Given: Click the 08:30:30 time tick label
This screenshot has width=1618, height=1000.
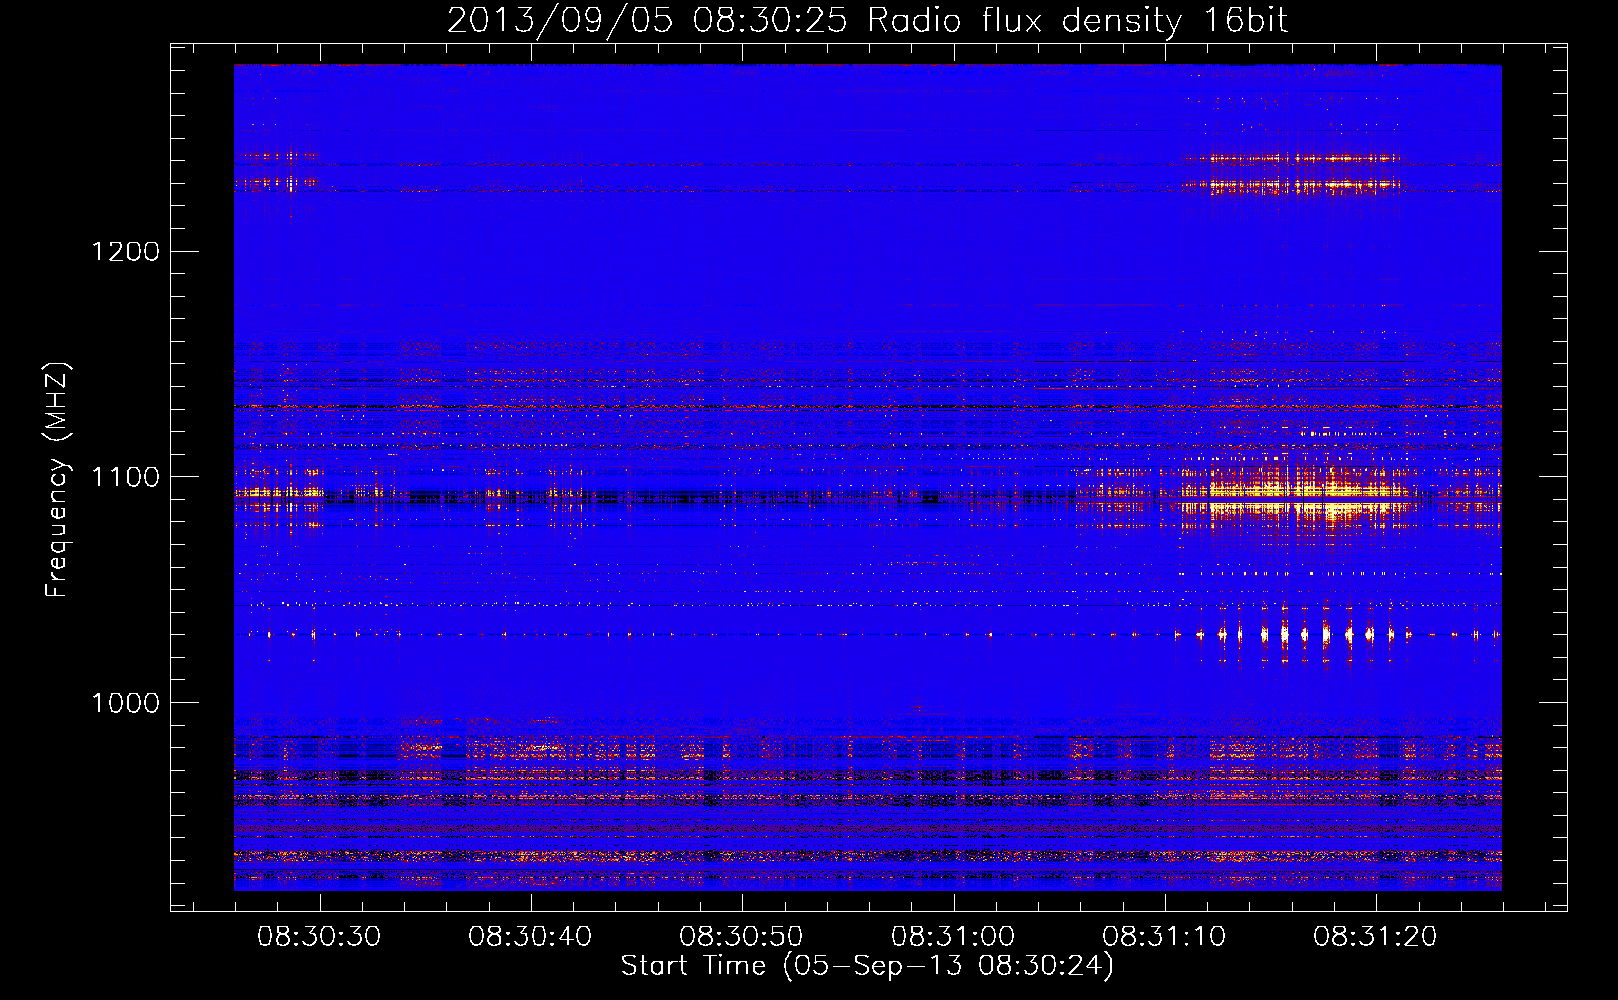Looking at the screenshot, I should 319,937.
